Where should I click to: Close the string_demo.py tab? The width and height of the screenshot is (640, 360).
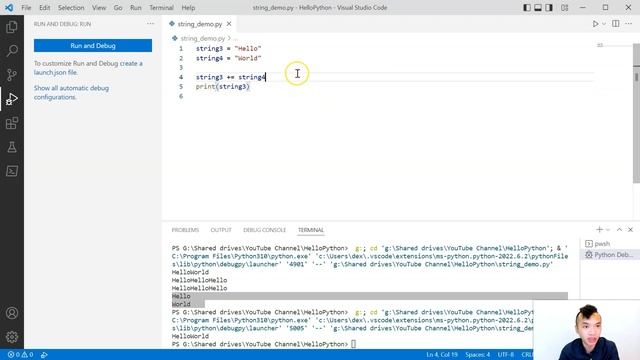tap(229, 24)
